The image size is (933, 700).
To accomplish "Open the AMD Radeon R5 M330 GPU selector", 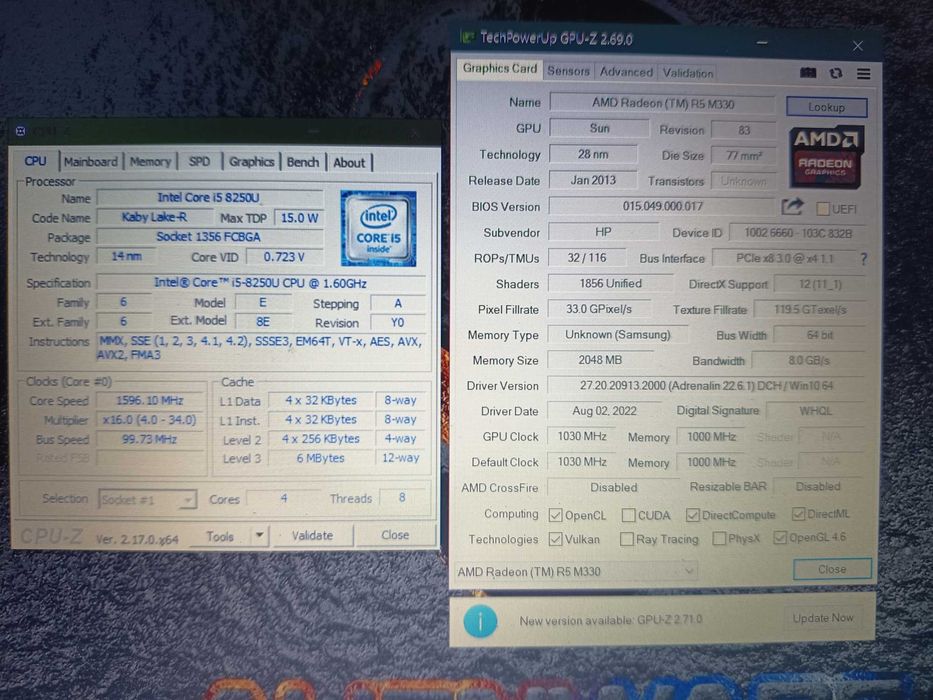I will [x=575, y=572].
